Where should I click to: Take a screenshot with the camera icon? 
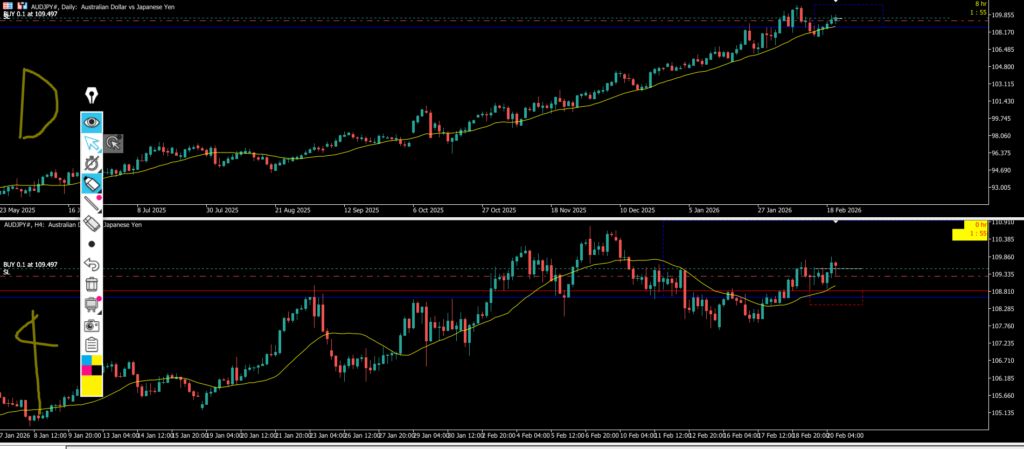coord(91,325)
